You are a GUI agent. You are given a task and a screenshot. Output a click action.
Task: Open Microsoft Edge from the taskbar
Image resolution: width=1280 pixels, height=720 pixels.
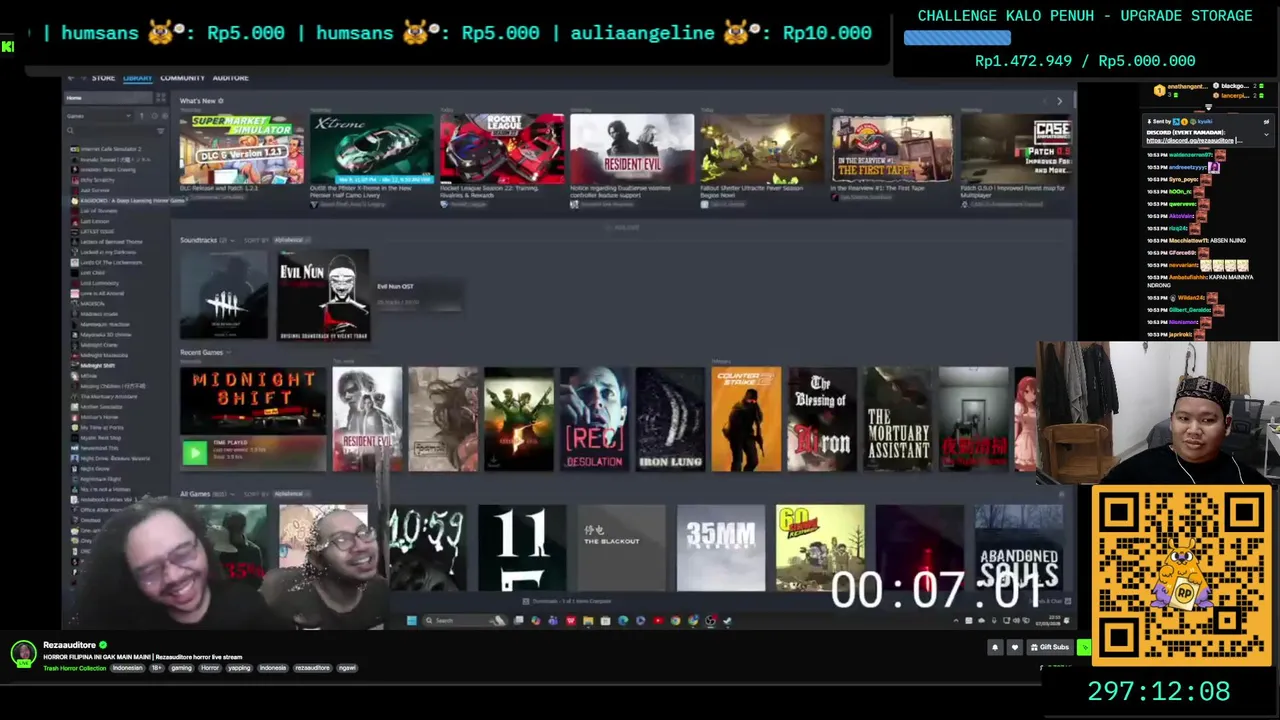click(x=623, y=620)
